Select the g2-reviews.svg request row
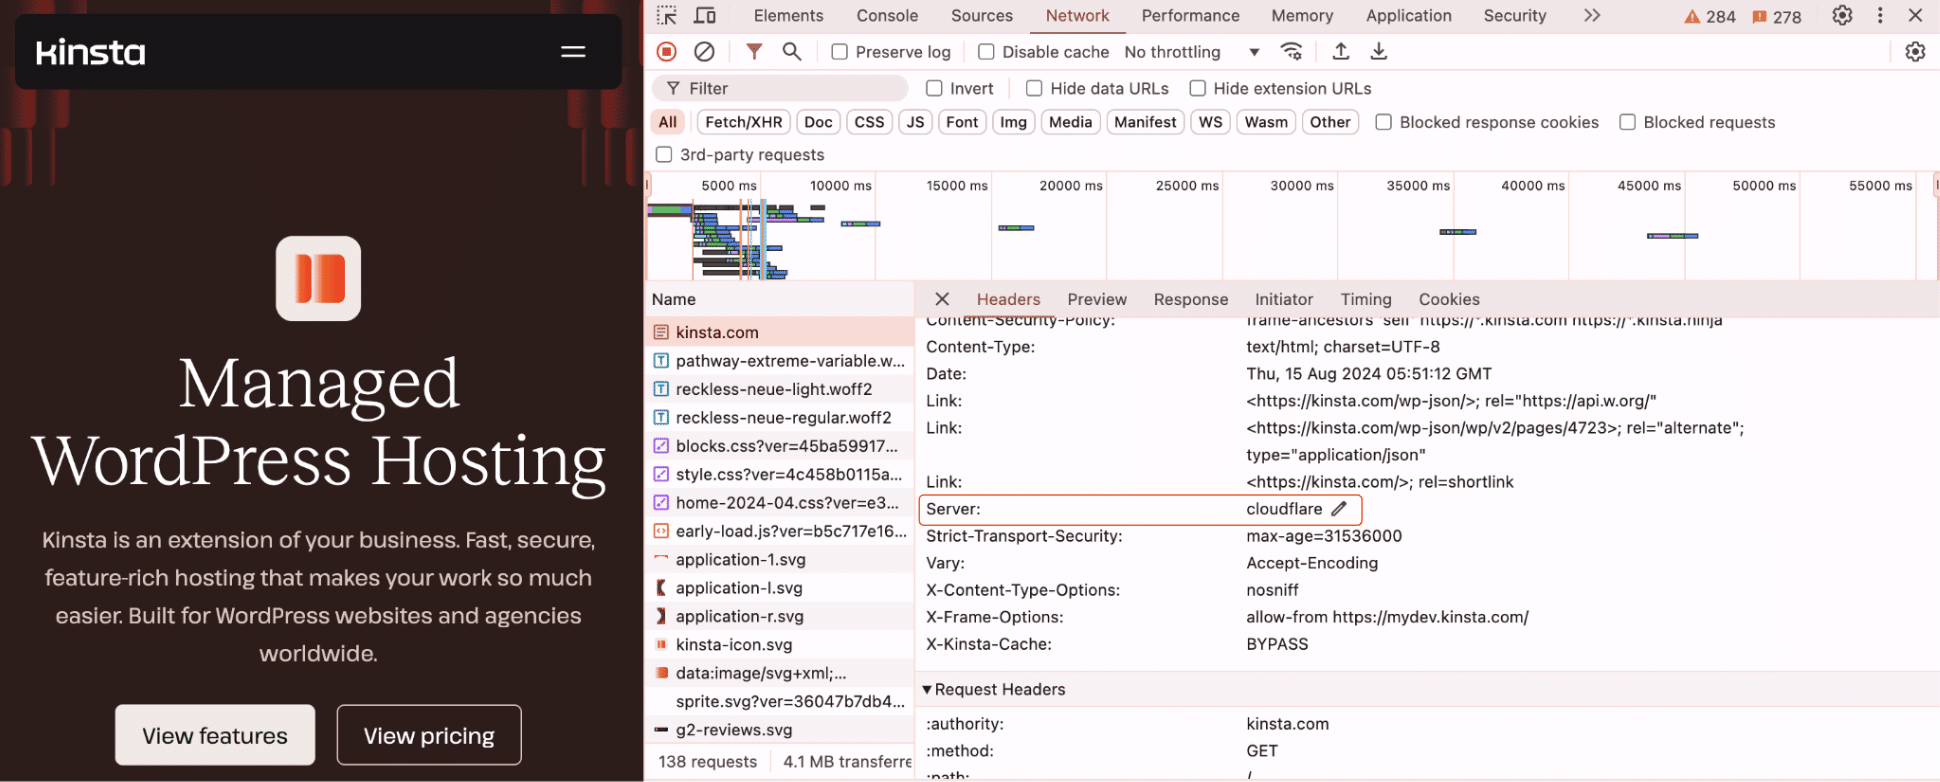 pos(780,730)
